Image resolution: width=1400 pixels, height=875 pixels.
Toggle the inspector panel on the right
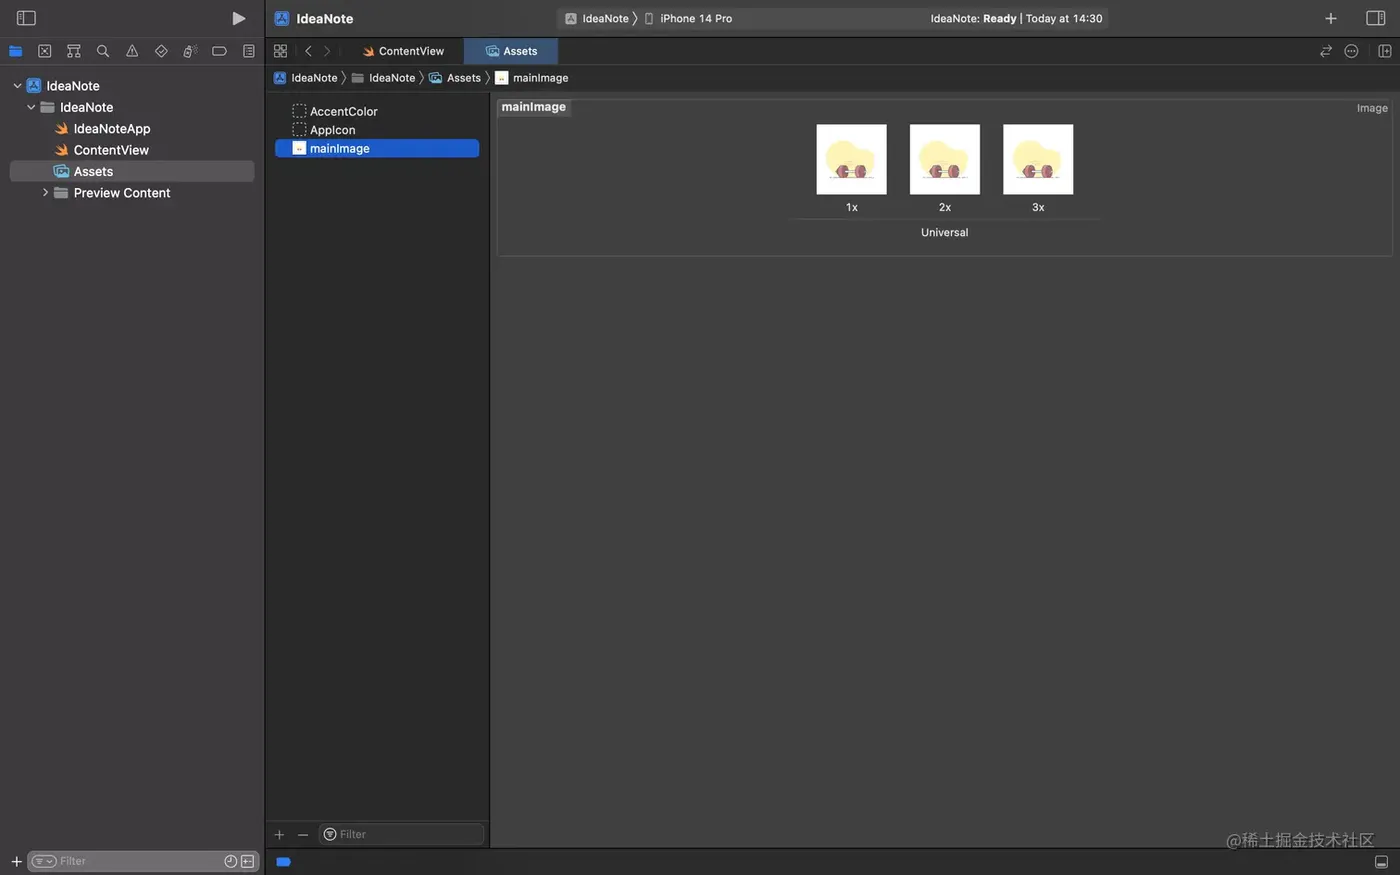1376,18
